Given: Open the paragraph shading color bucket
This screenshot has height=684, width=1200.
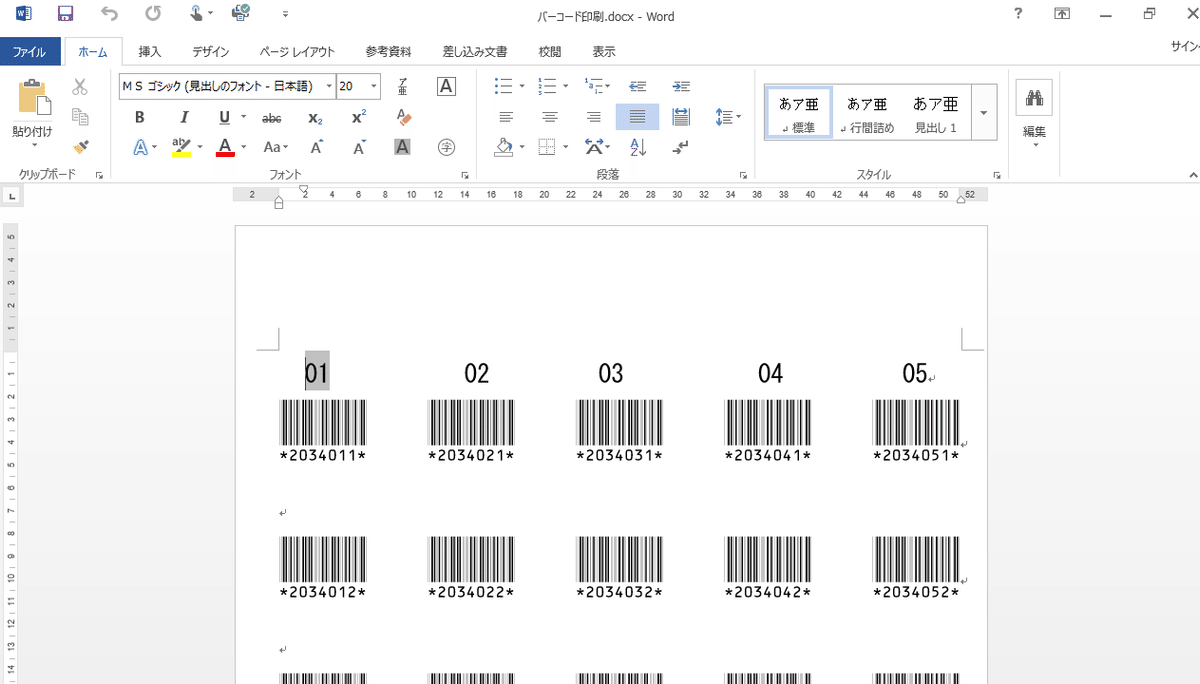Looking at the screenshot, I should coord(503,147).
